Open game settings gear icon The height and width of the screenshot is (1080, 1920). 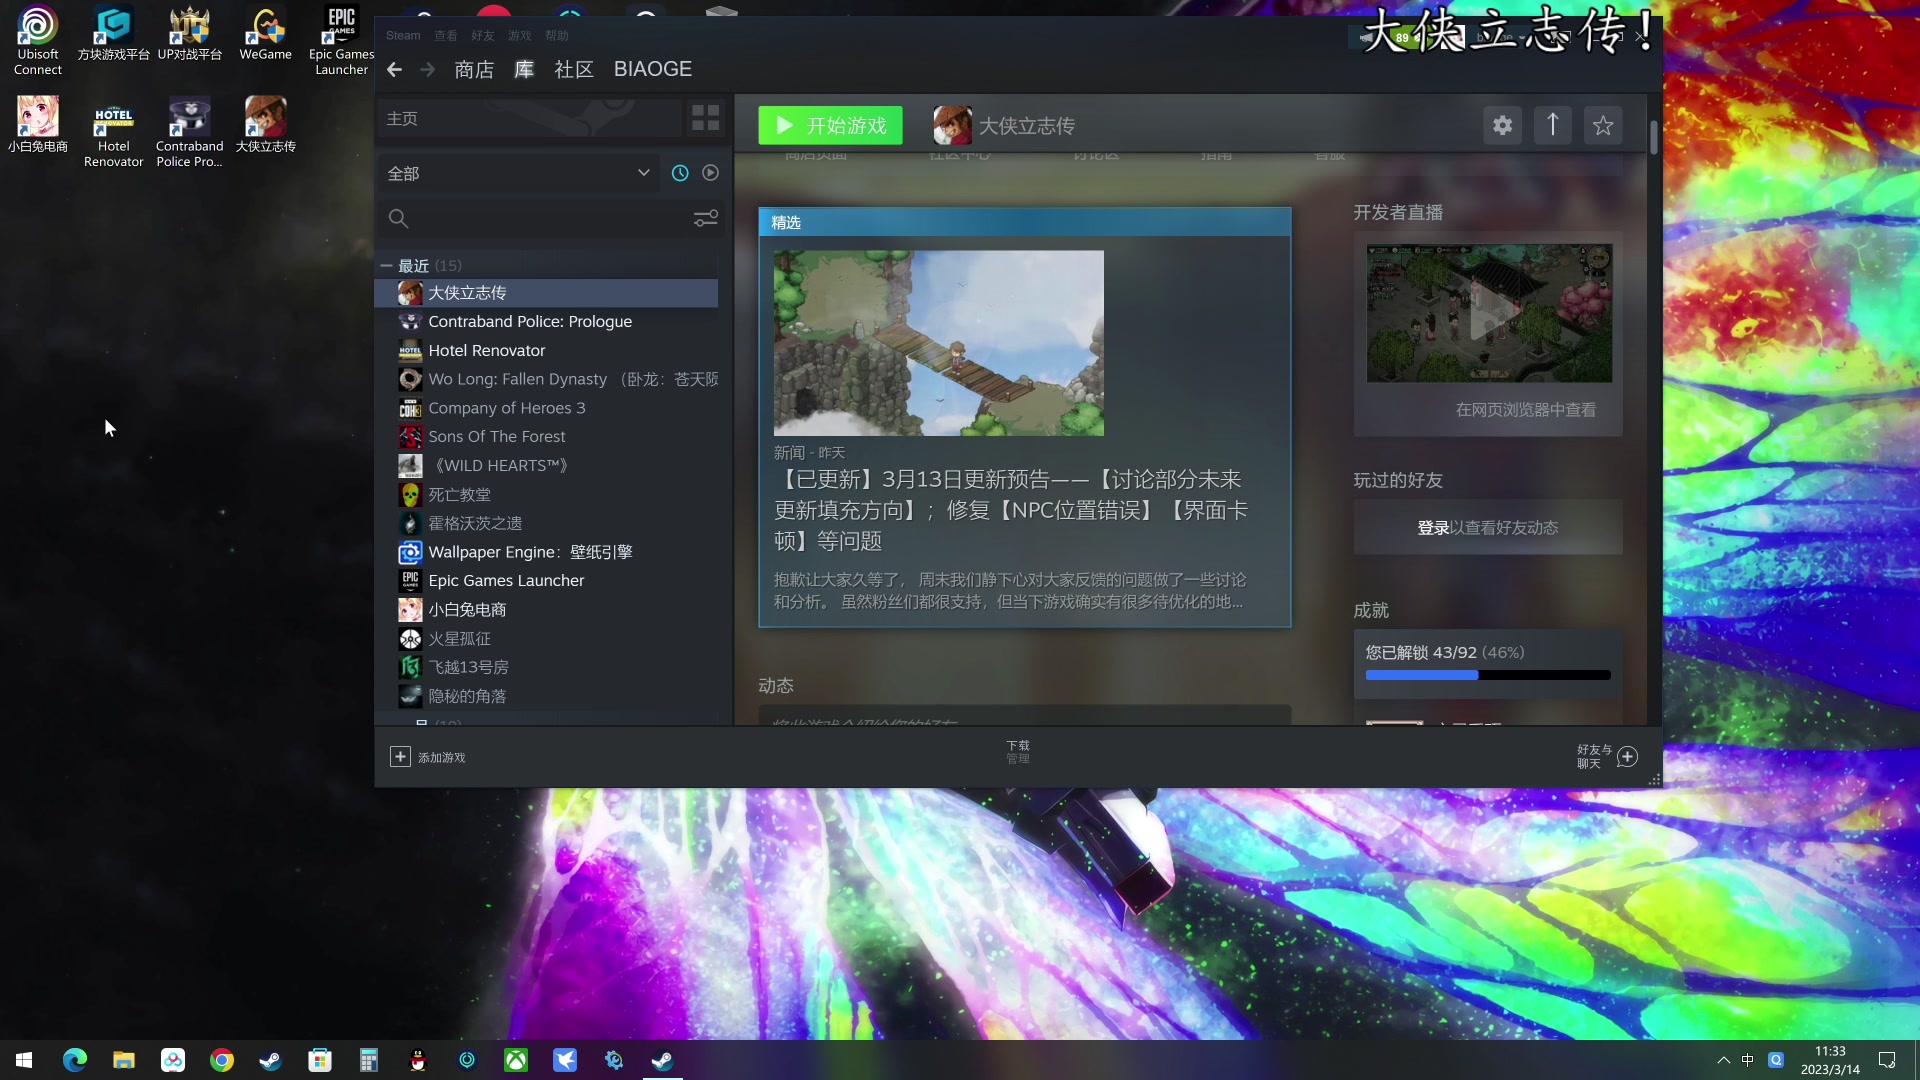[x=1502, y=125]
